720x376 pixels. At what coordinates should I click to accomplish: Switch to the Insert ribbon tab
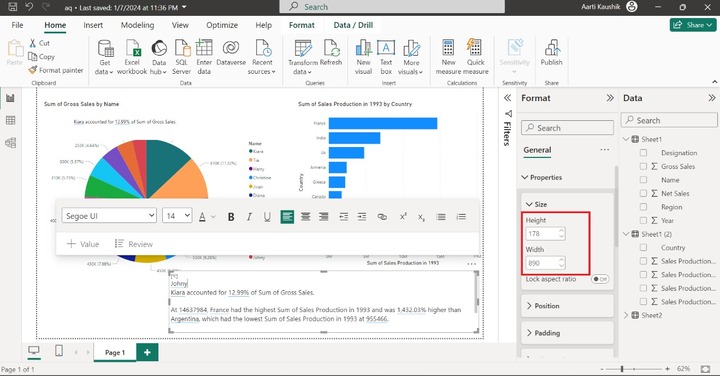tap(93, 25)
